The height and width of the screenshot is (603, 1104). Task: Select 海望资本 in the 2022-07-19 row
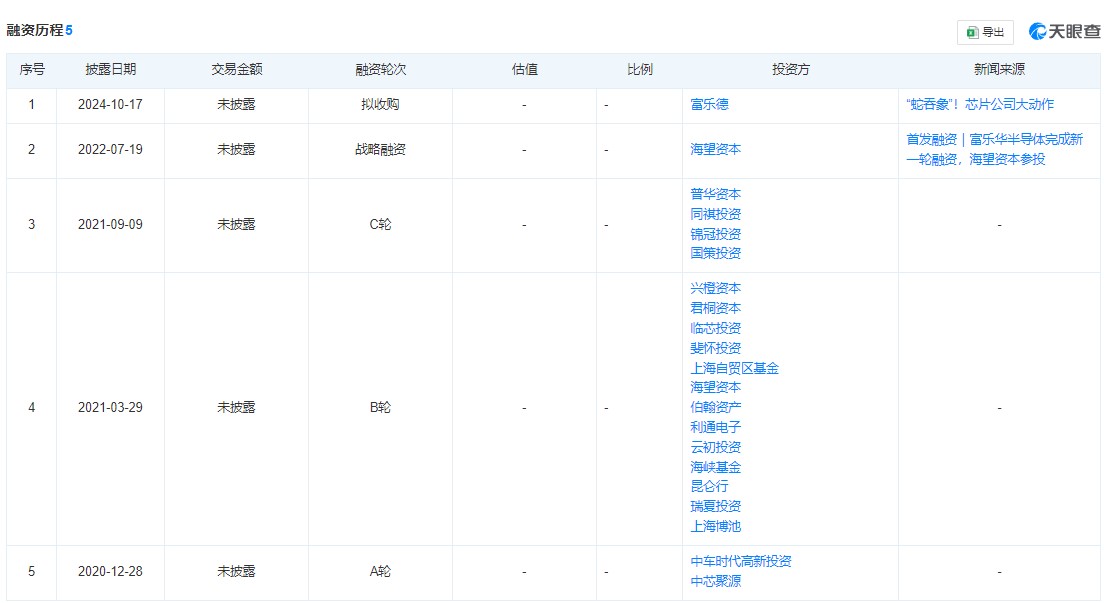click(x=715, y=149)
